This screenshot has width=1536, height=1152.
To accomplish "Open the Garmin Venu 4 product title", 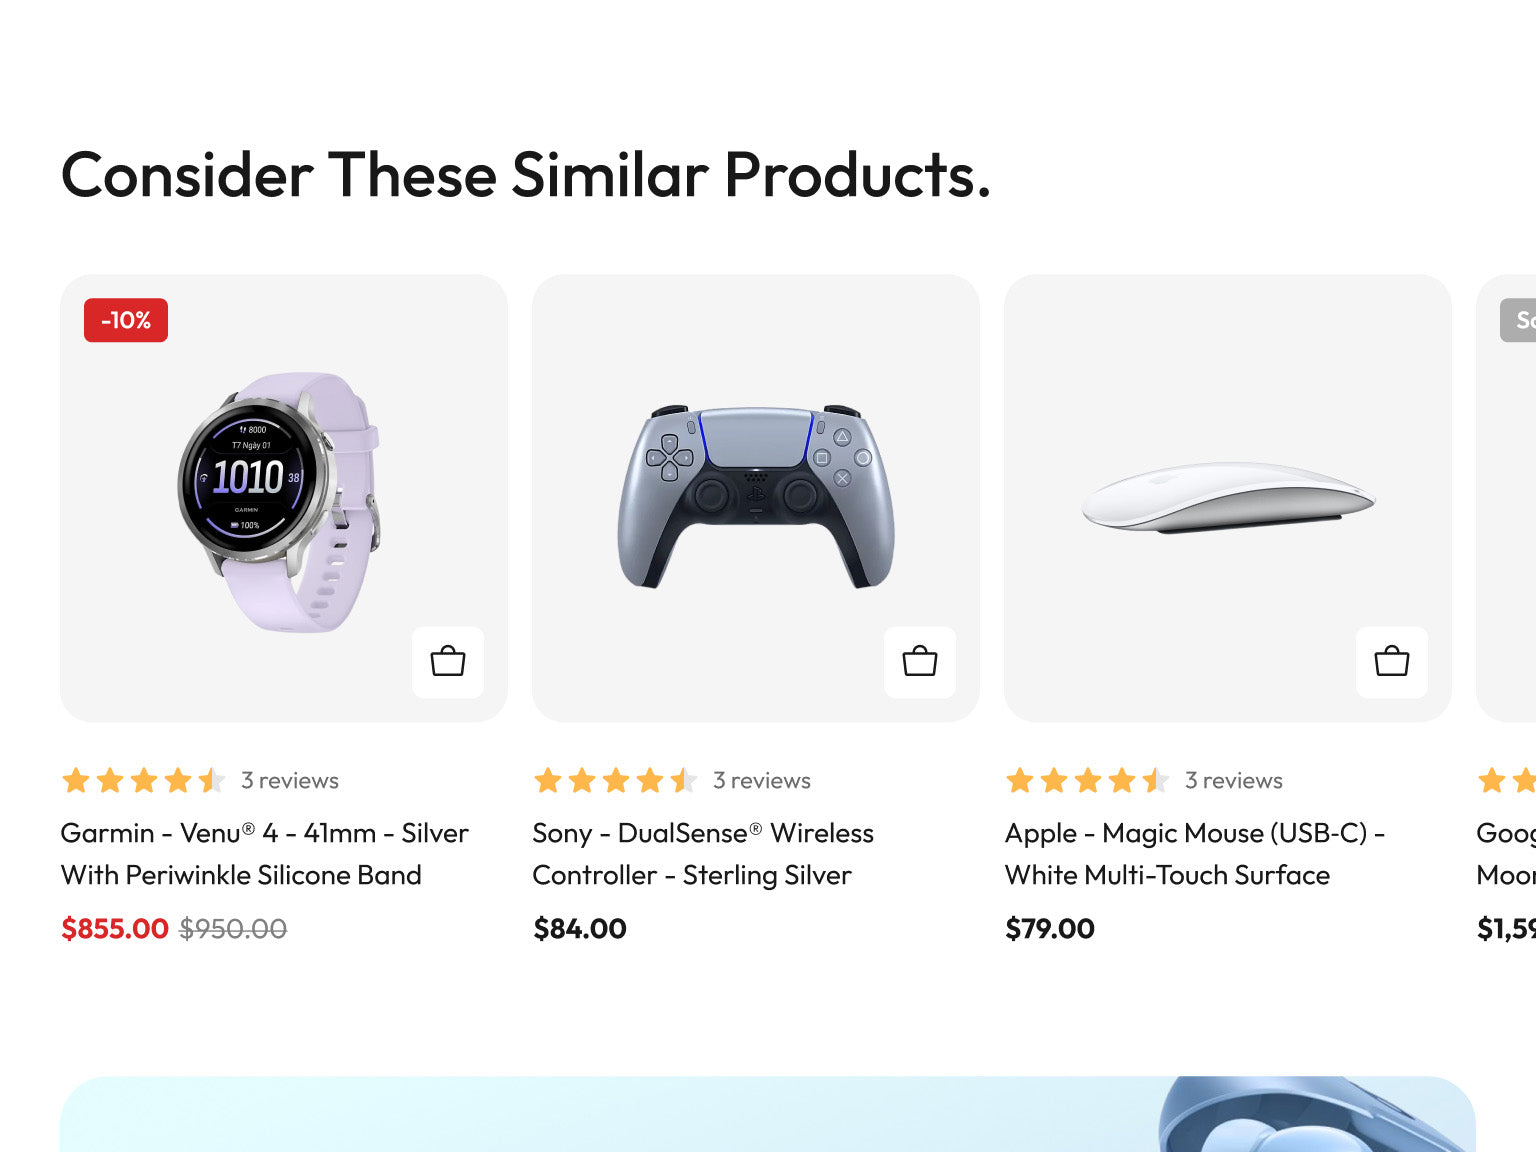I will (264, 854).
